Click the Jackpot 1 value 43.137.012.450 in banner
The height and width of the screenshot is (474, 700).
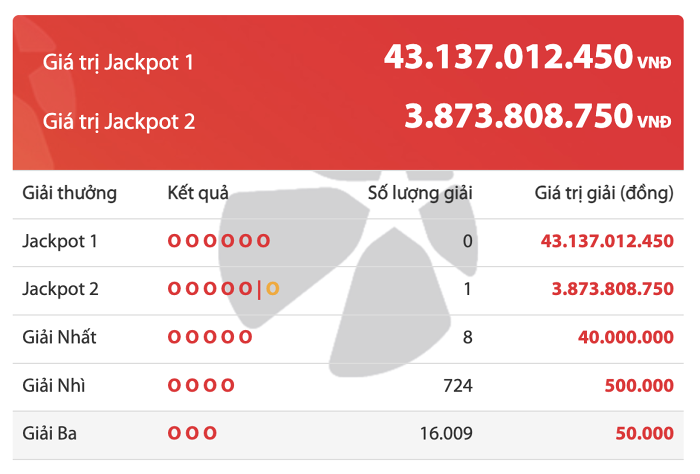tap(508, 57)
